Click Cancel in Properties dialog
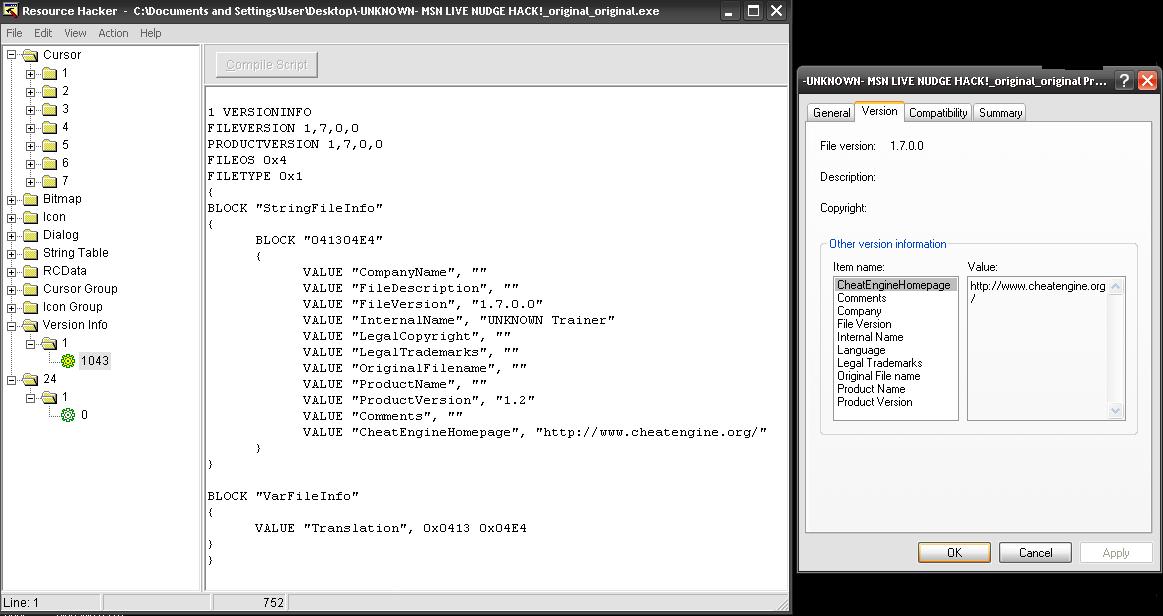1163x616 pixels. (x=1035, y=552)
